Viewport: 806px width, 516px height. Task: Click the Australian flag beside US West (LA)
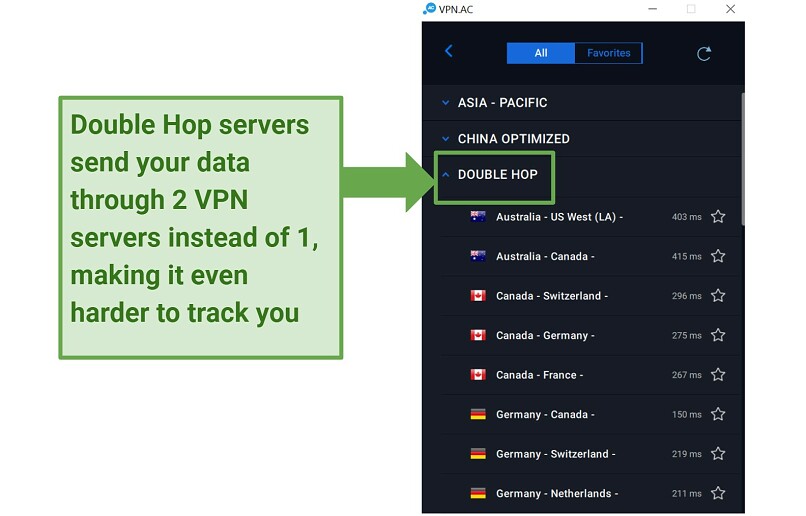click(x=478, y=217)
